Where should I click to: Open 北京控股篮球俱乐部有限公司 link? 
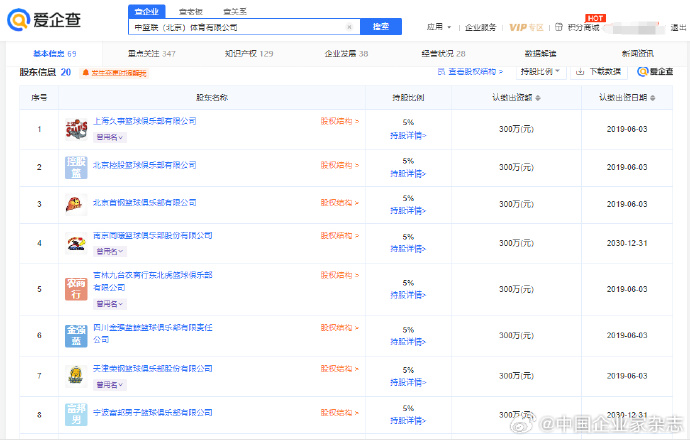144,165
